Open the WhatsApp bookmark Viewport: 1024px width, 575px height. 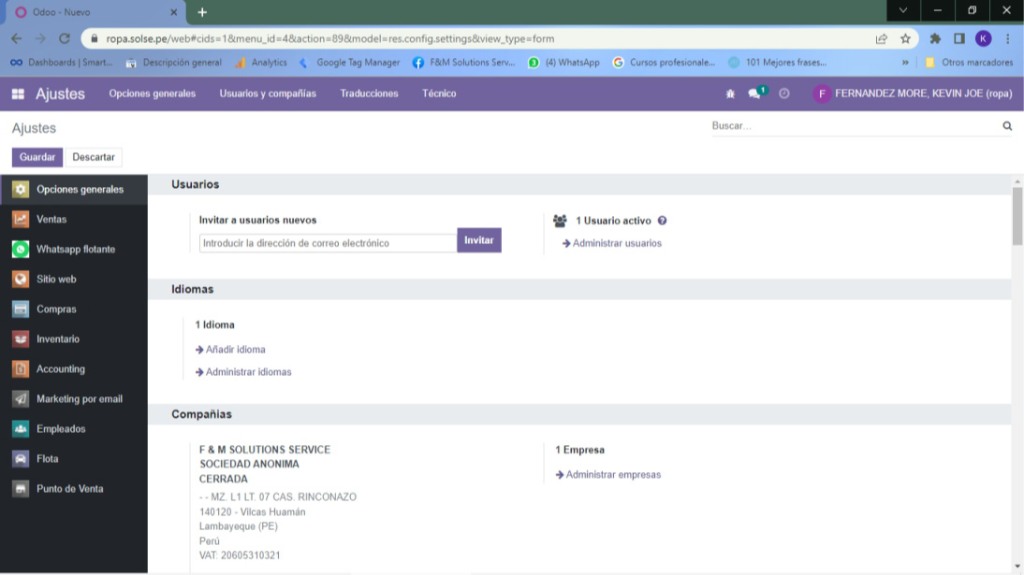point(564,63)
